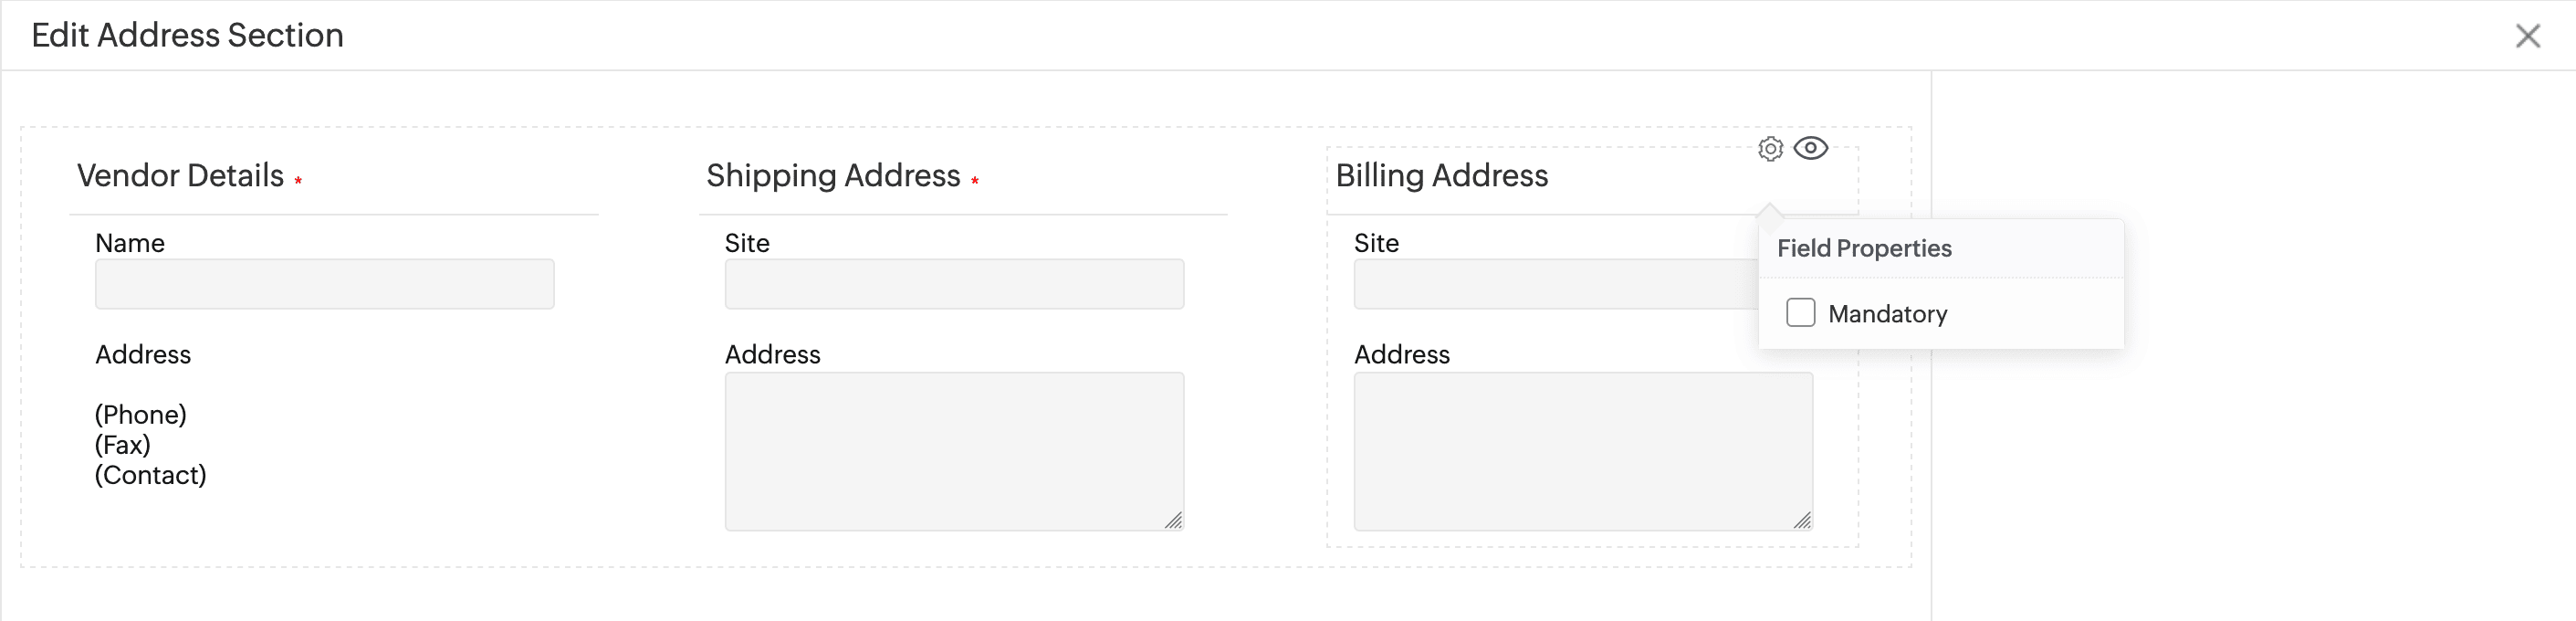Screen dimensions: 2576x621
Task: Click the Shipping Address textarea resize handle
Action: tap(1174, 520)
